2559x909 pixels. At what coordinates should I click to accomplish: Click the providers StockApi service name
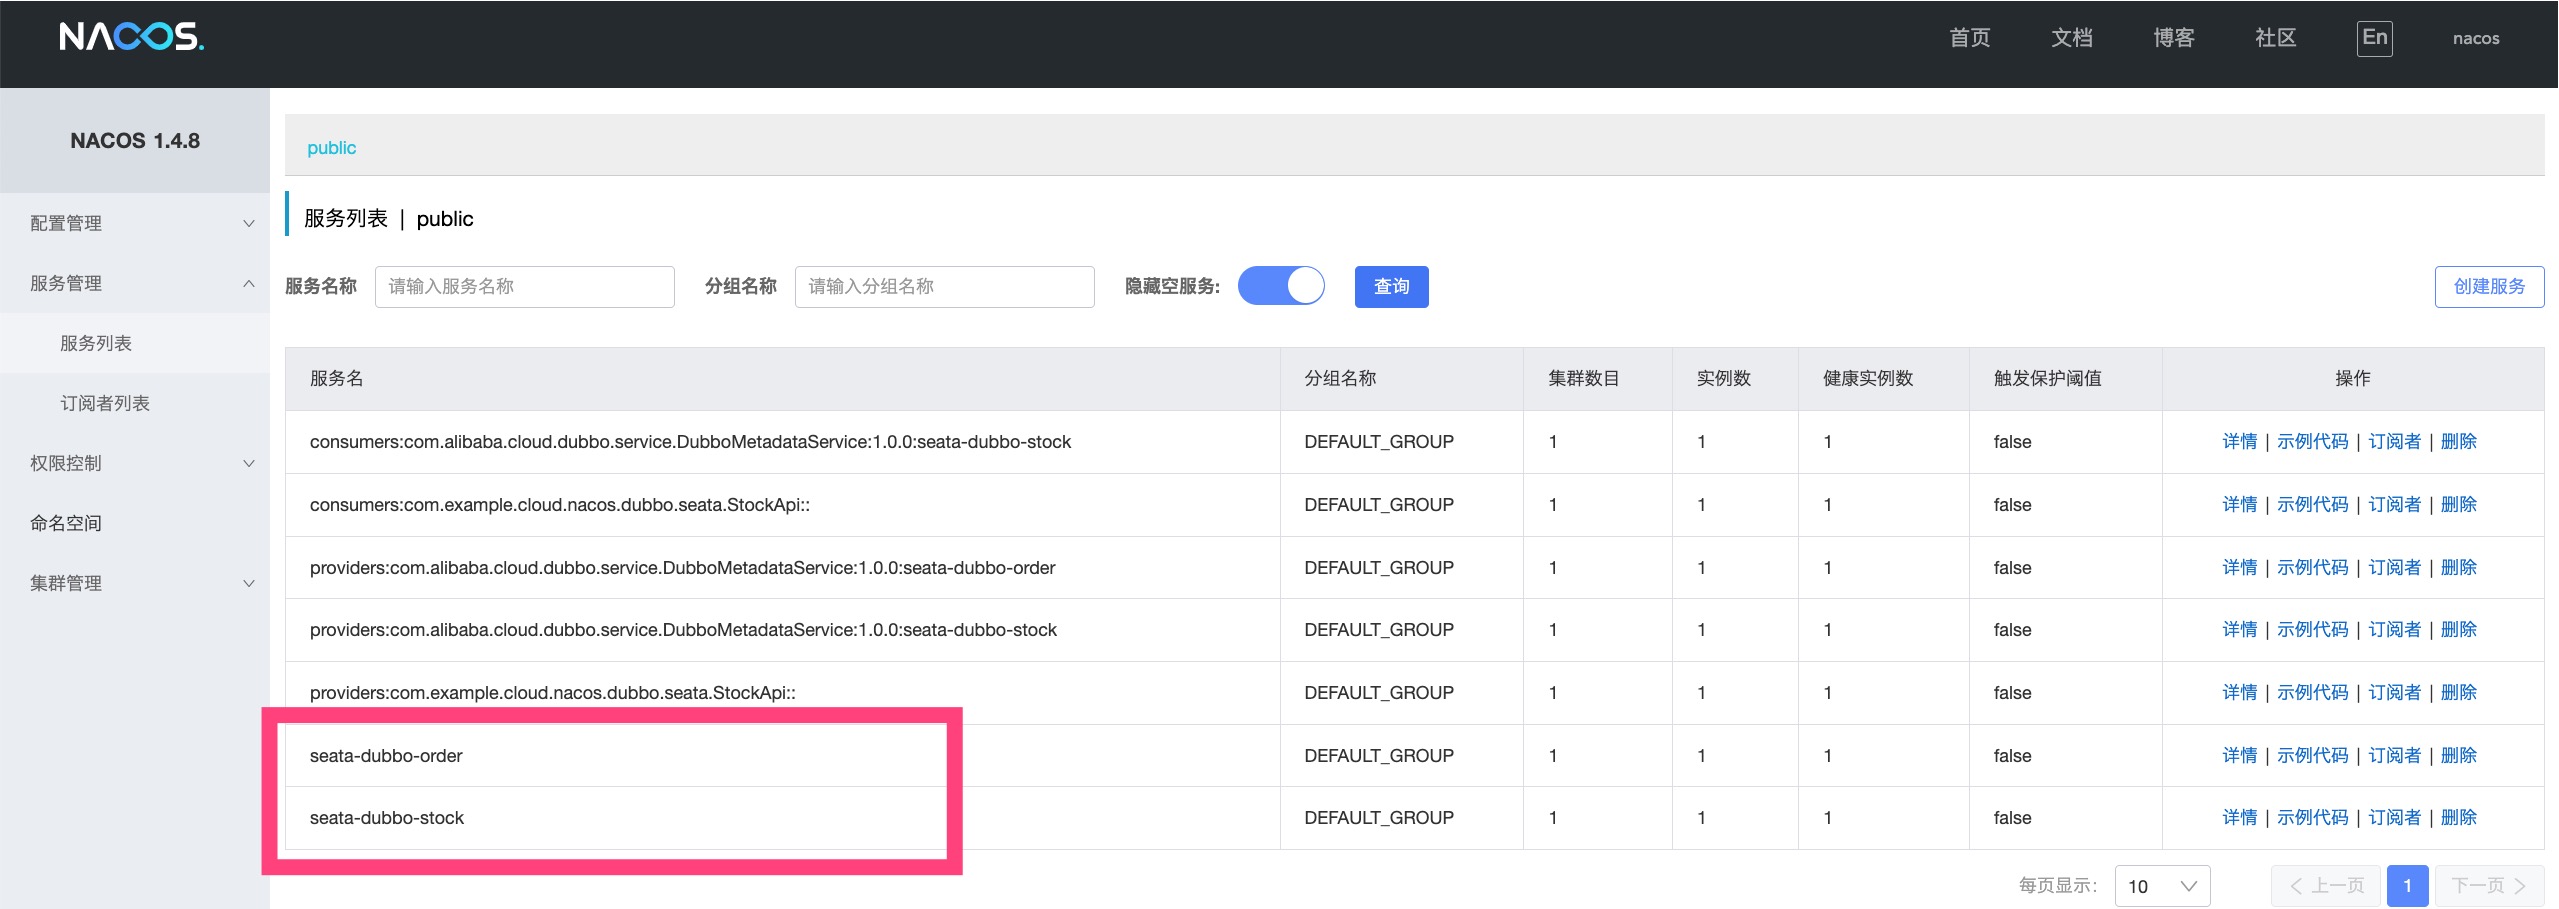(x=552, y=692)
